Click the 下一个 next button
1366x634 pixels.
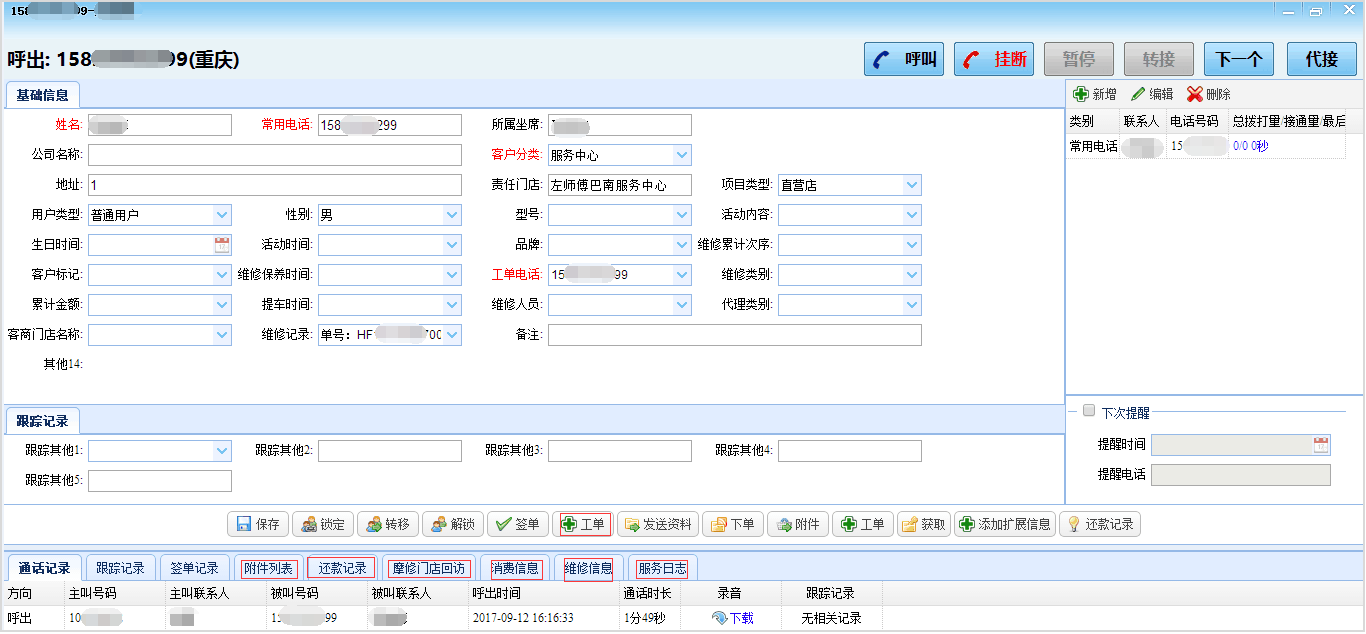tap(1238, 59)
